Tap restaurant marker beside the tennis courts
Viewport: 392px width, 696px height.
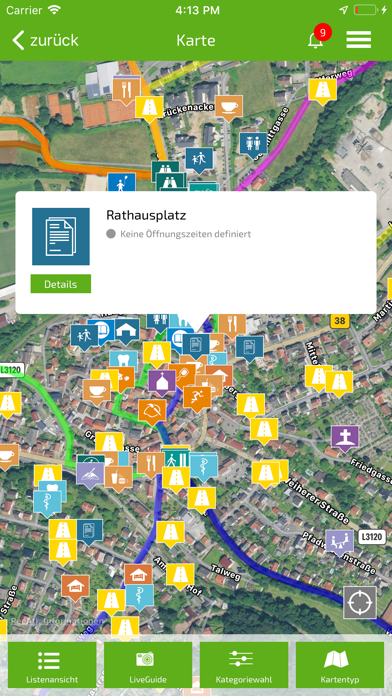pos(127,89)
